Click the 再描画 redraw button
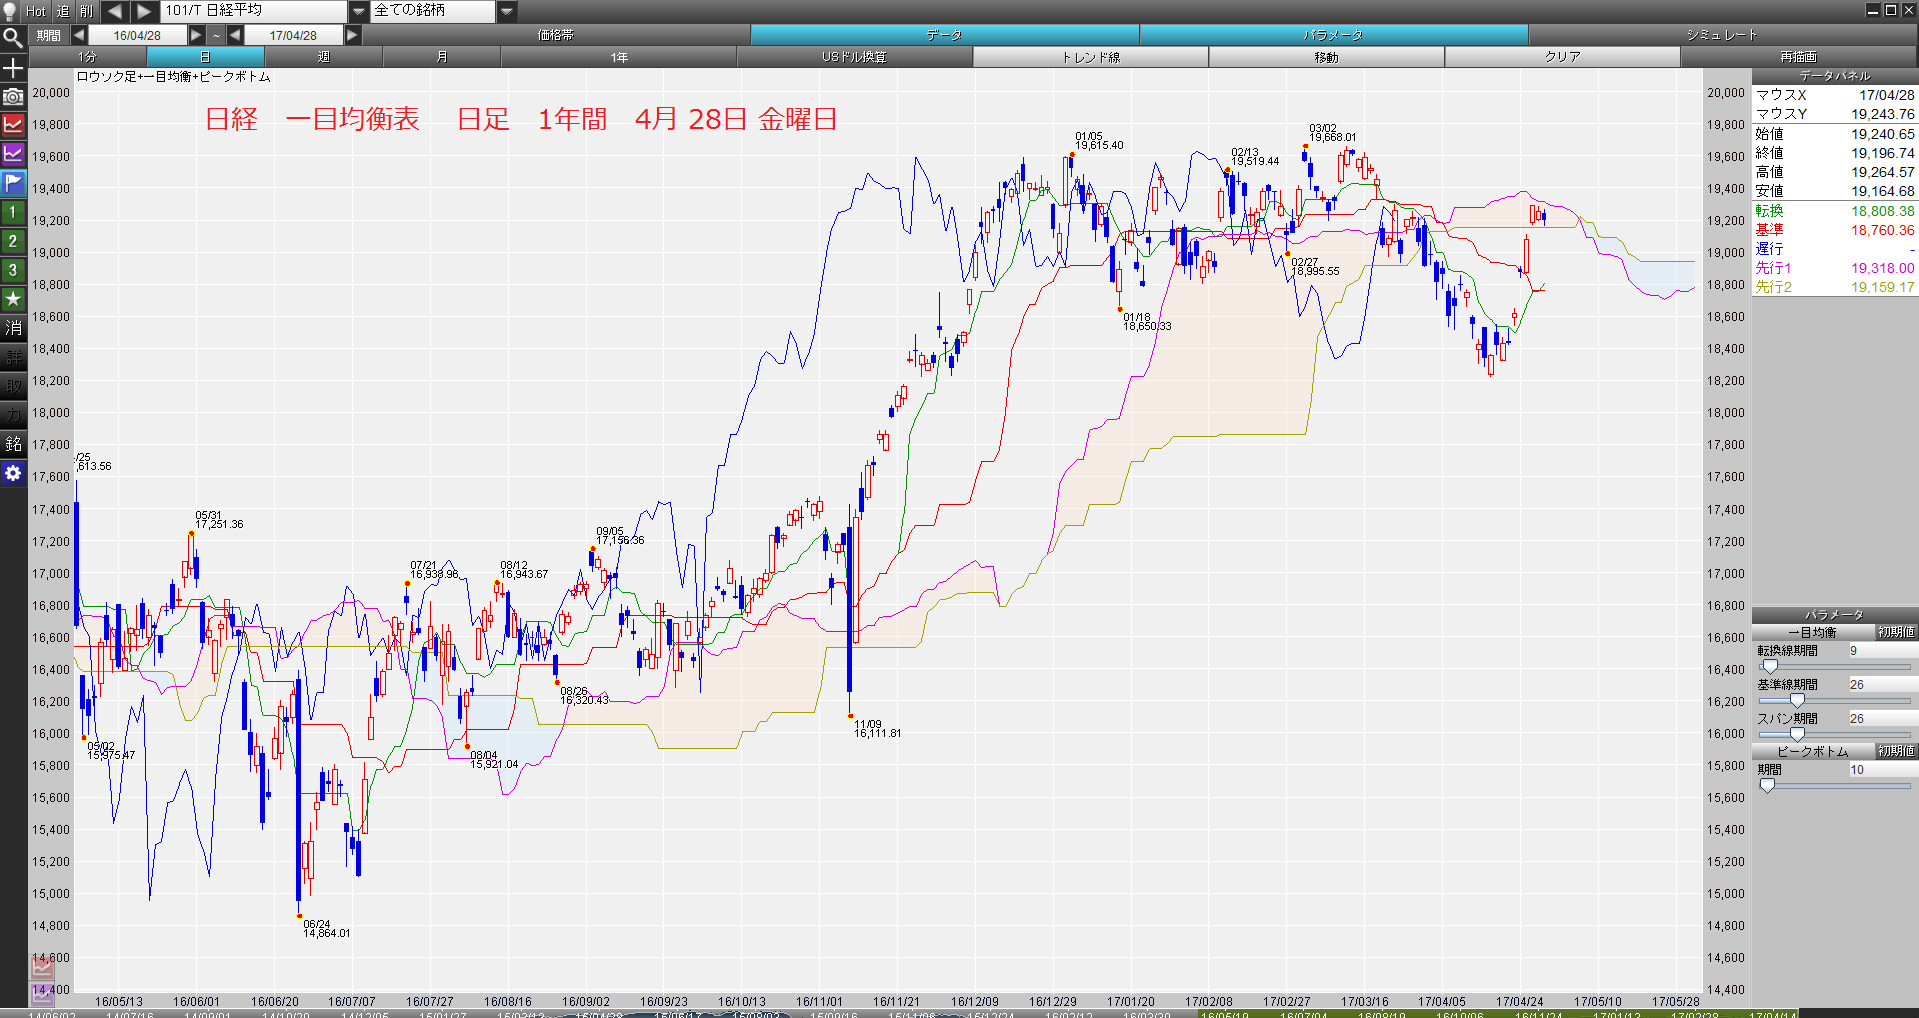This screenshot has width=1919, height=1018. click(x=1798, y=57)
